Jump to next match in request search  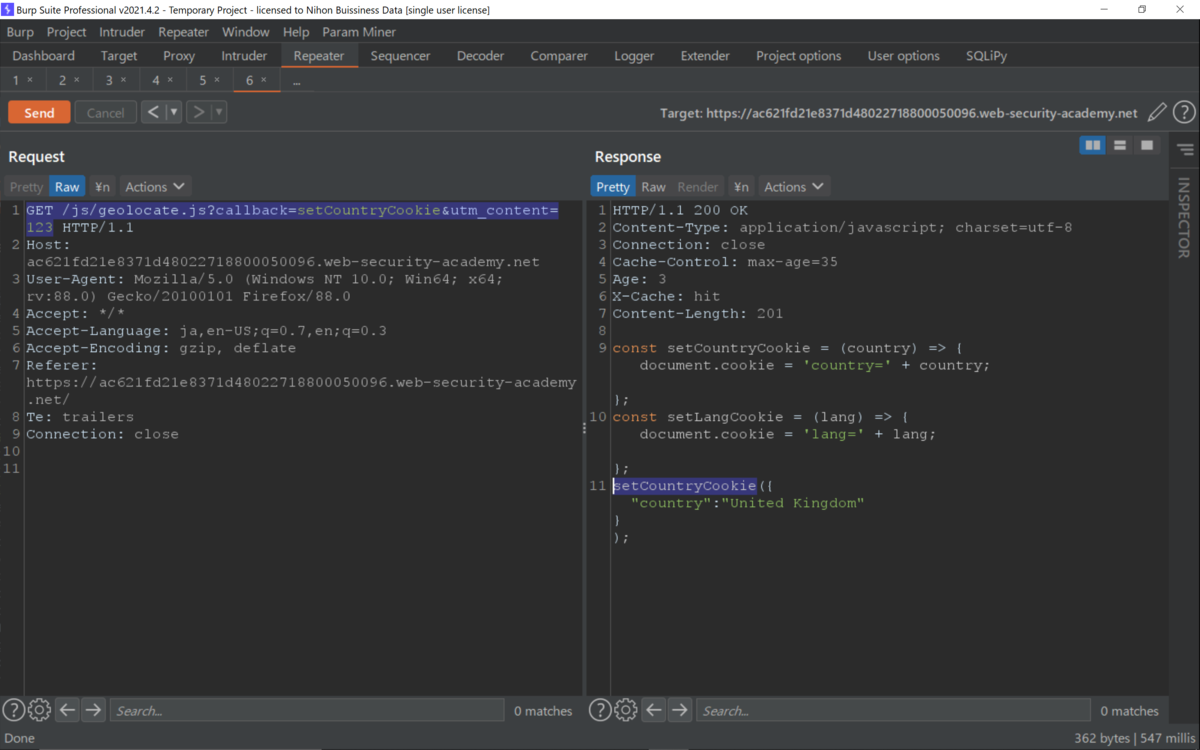pyautogui.click(x=93, y=710)
